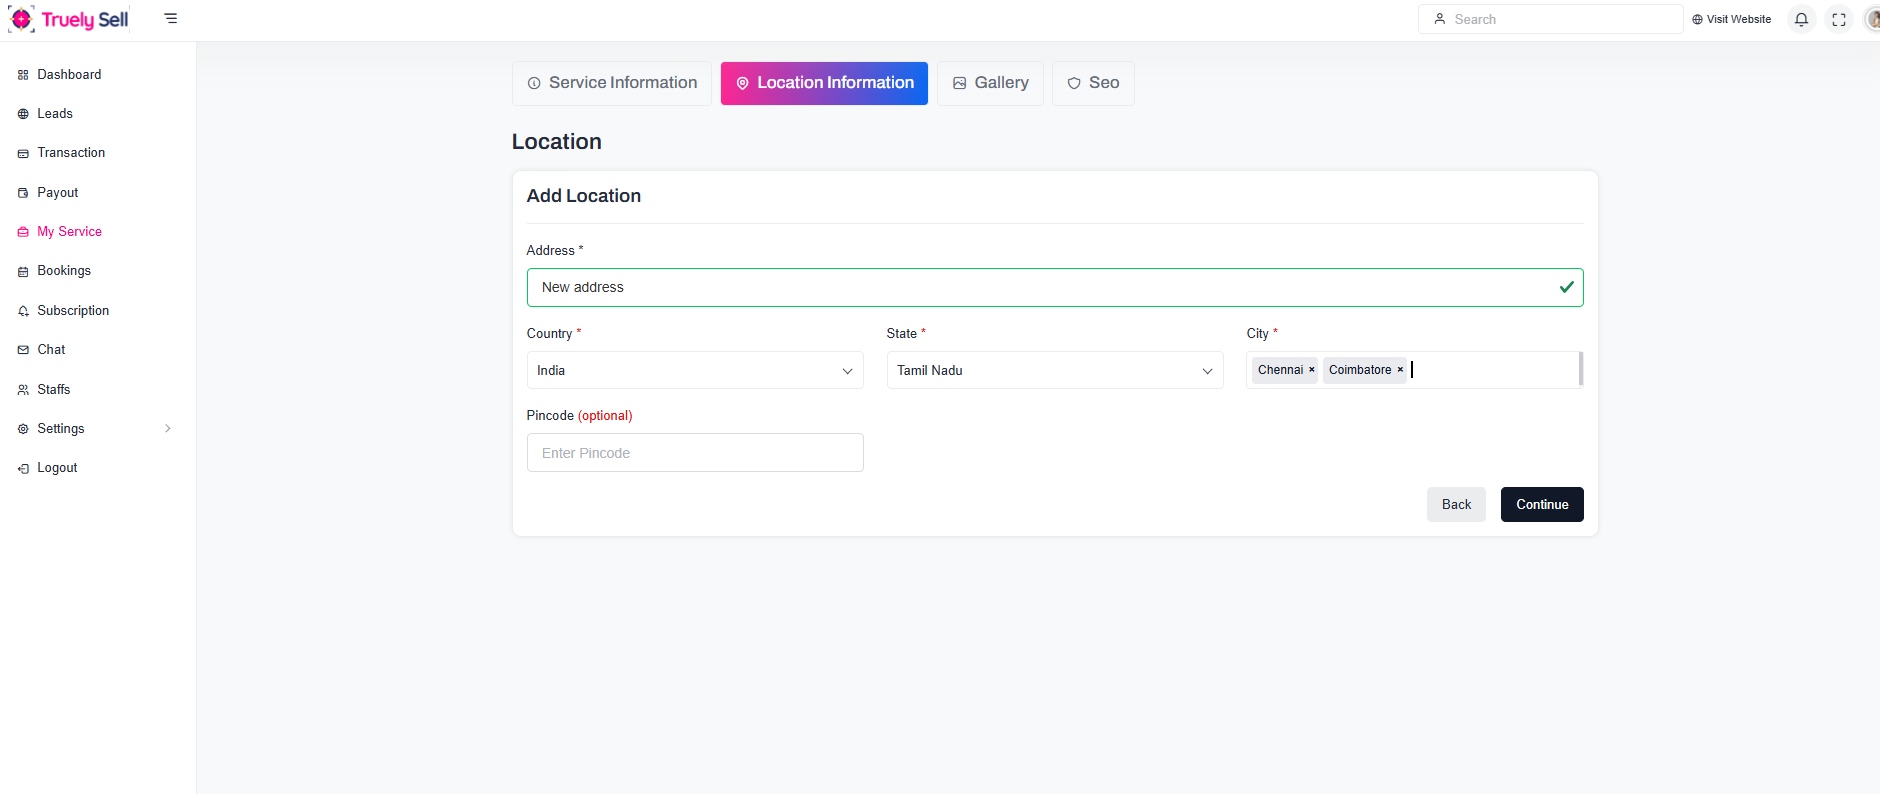Viewport: 1880px width, 794px height.
Task: Focus the Enter Pincode field
Action: [694, 453]
